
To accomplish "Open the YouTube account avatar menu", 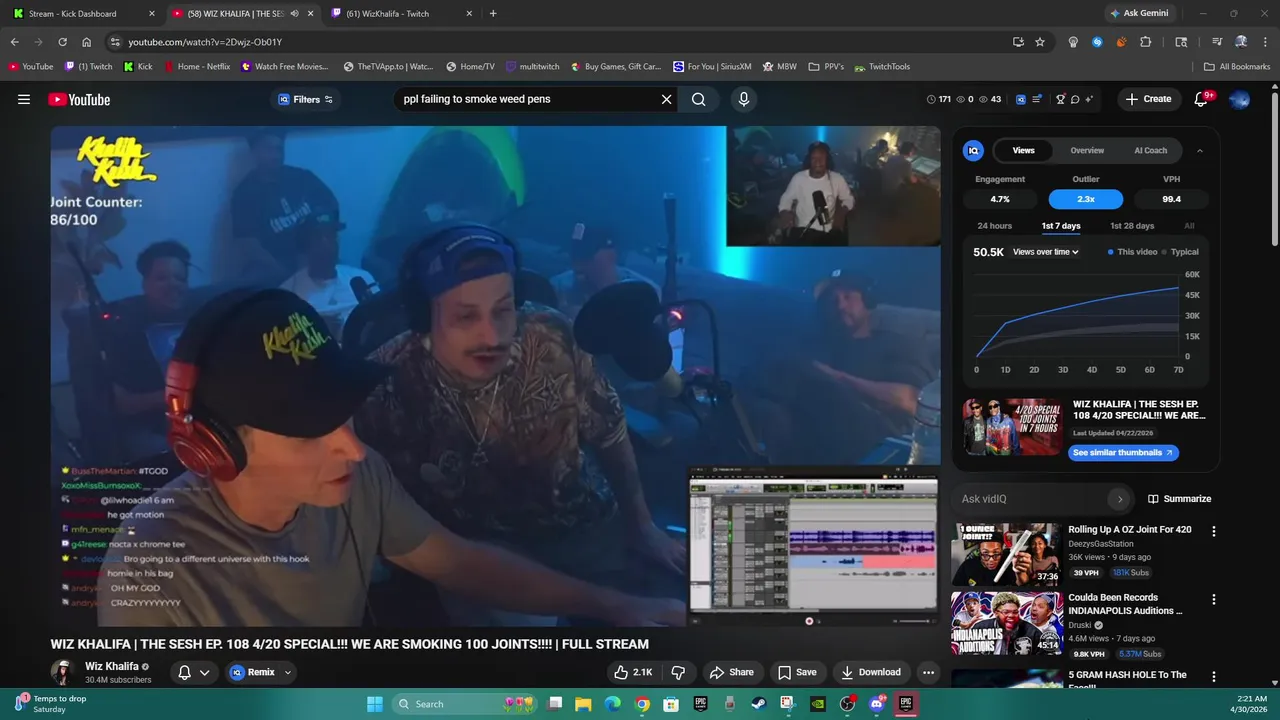I will pyautogui.click(x=1239, y=99).
